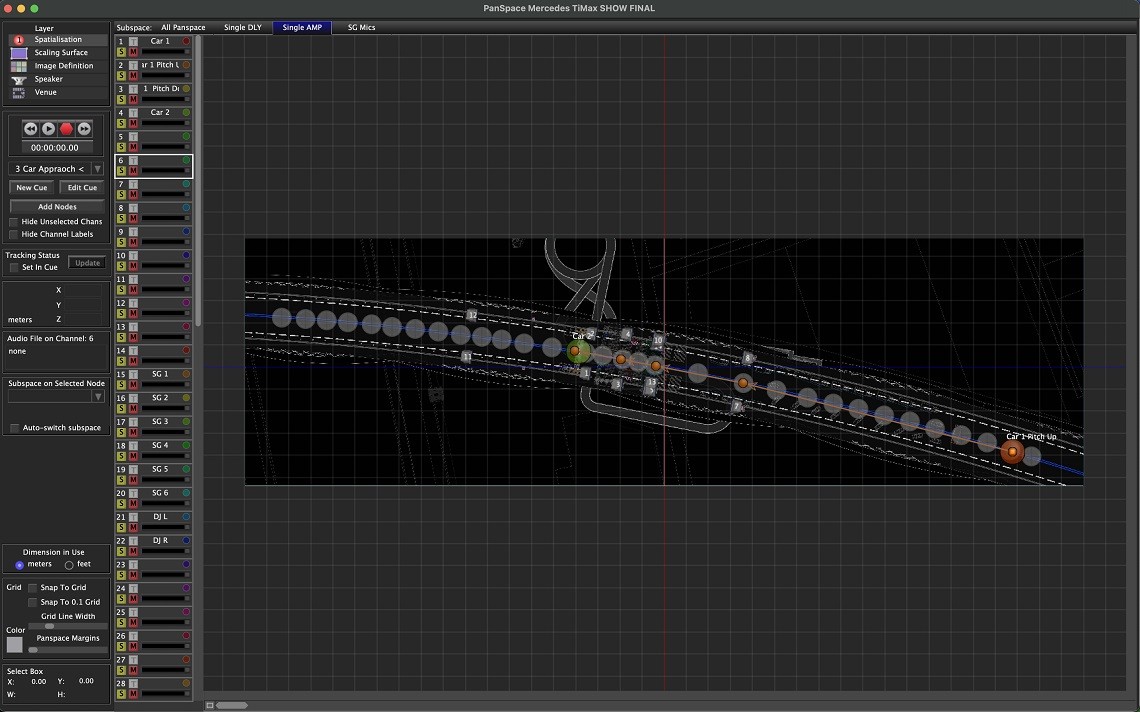Enable Hide Unselected Chans checkbox

(14, 222)
